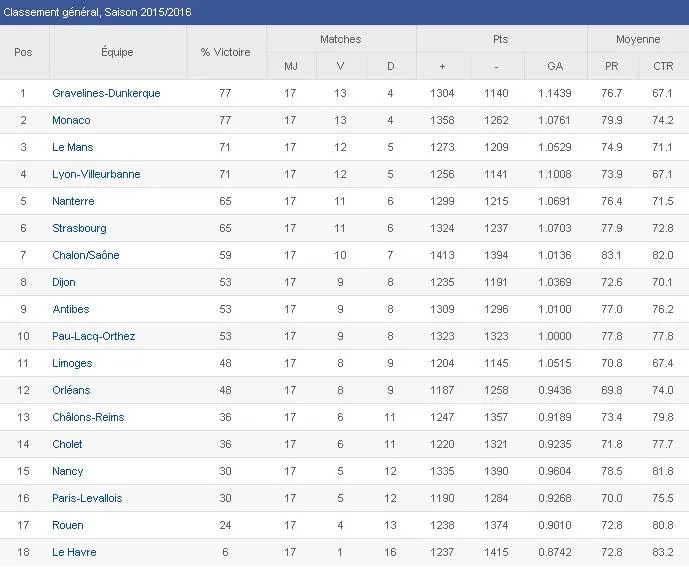Click the Monaco team link
The image size is (689, 567).
click(x=71, y=120)
